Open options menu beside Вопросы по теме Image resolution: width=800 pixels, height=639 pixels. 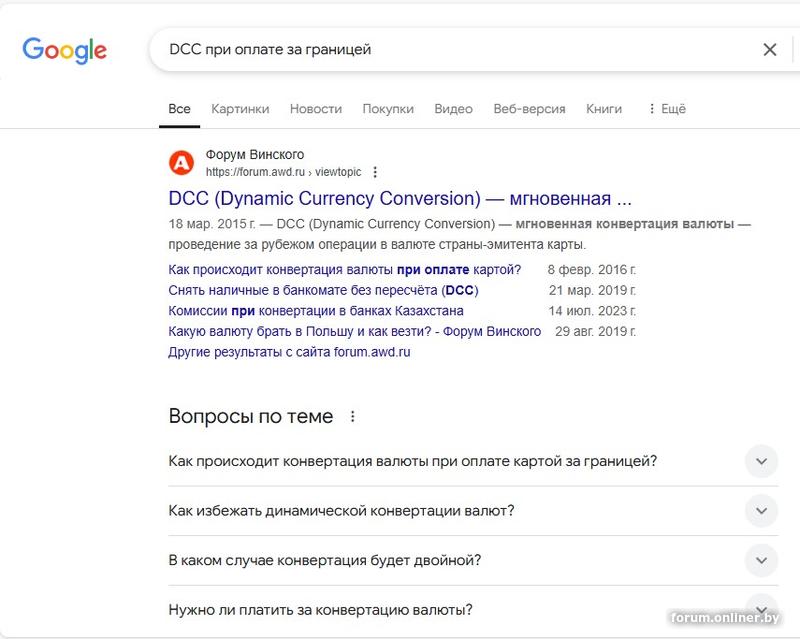click(352, 417)
